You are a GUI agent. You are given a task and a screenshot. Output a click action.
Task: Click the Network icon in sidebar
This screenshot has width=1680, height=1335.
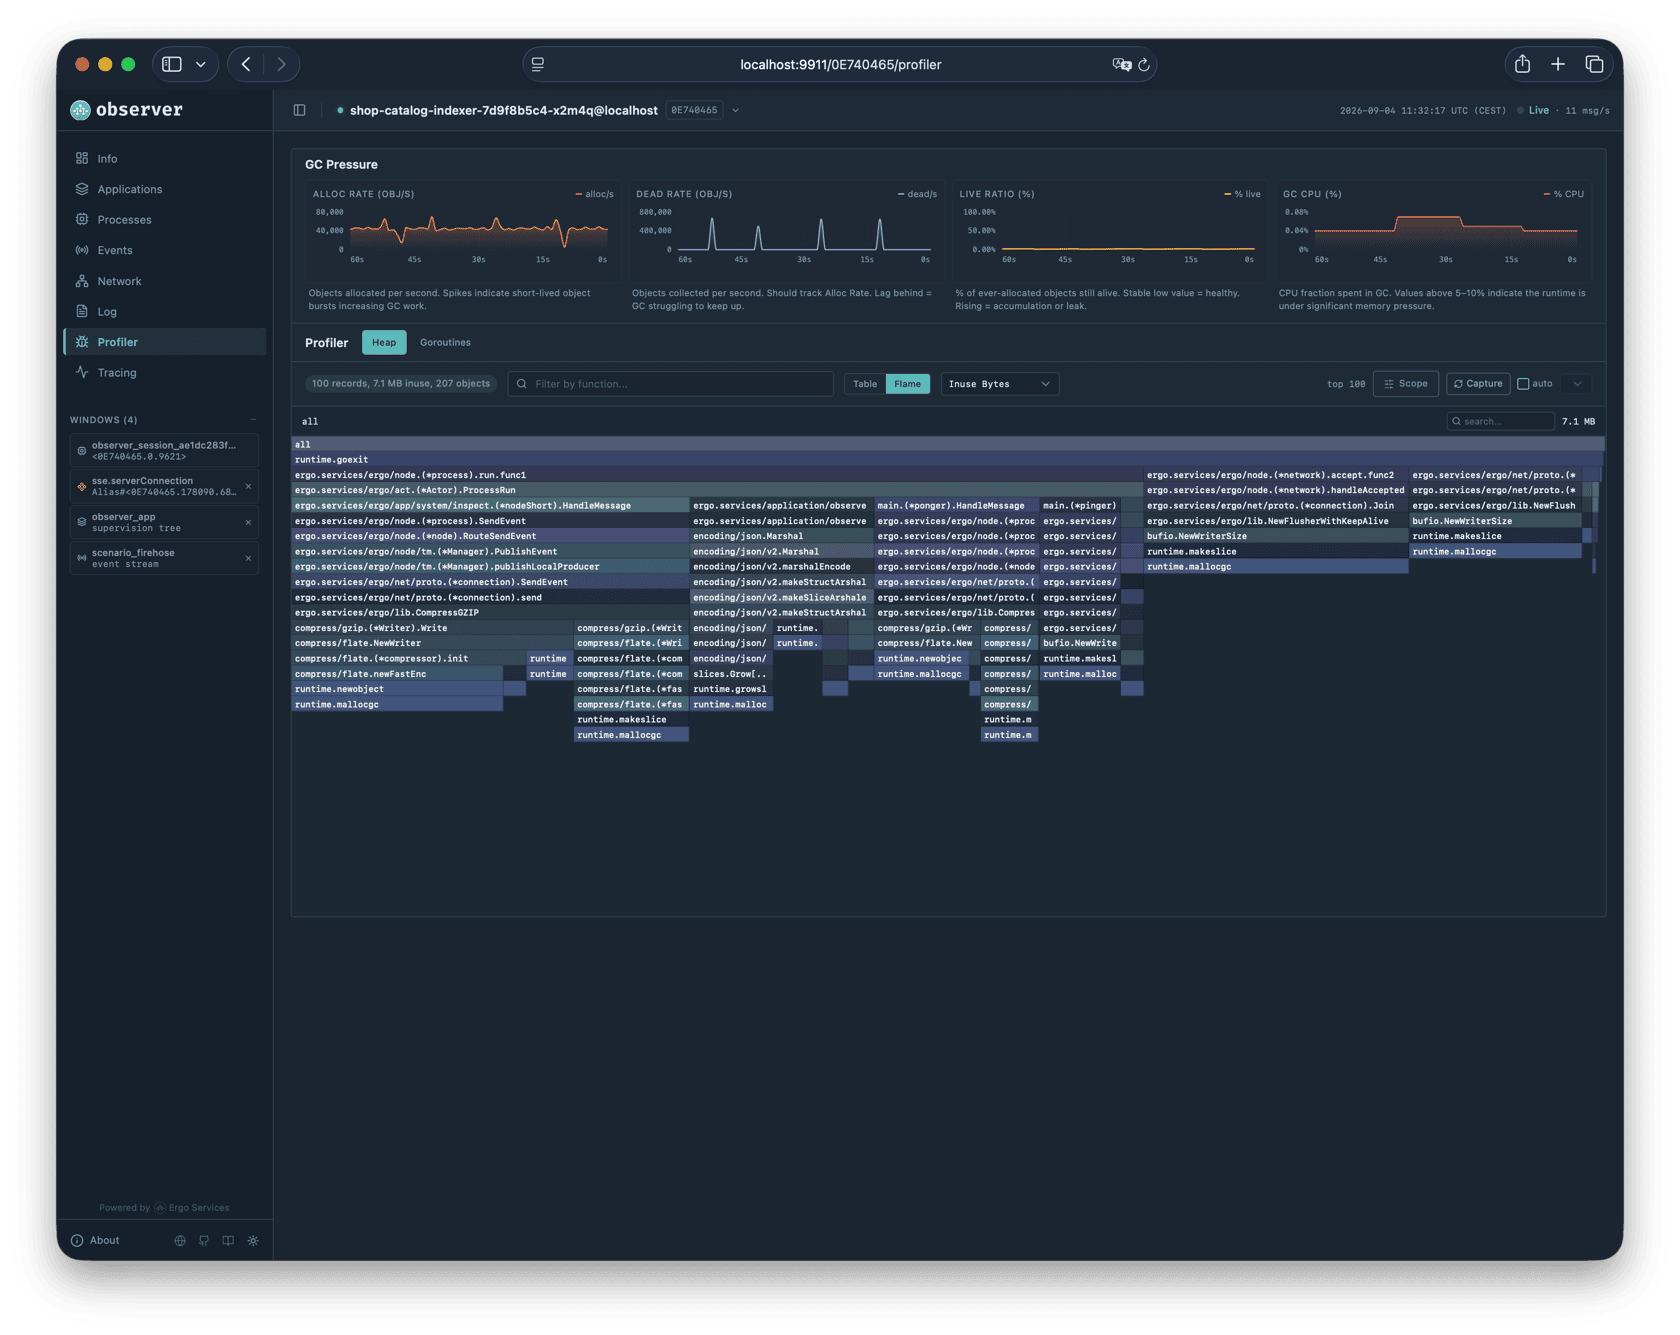pyautogui.click(x=82, y=281)
